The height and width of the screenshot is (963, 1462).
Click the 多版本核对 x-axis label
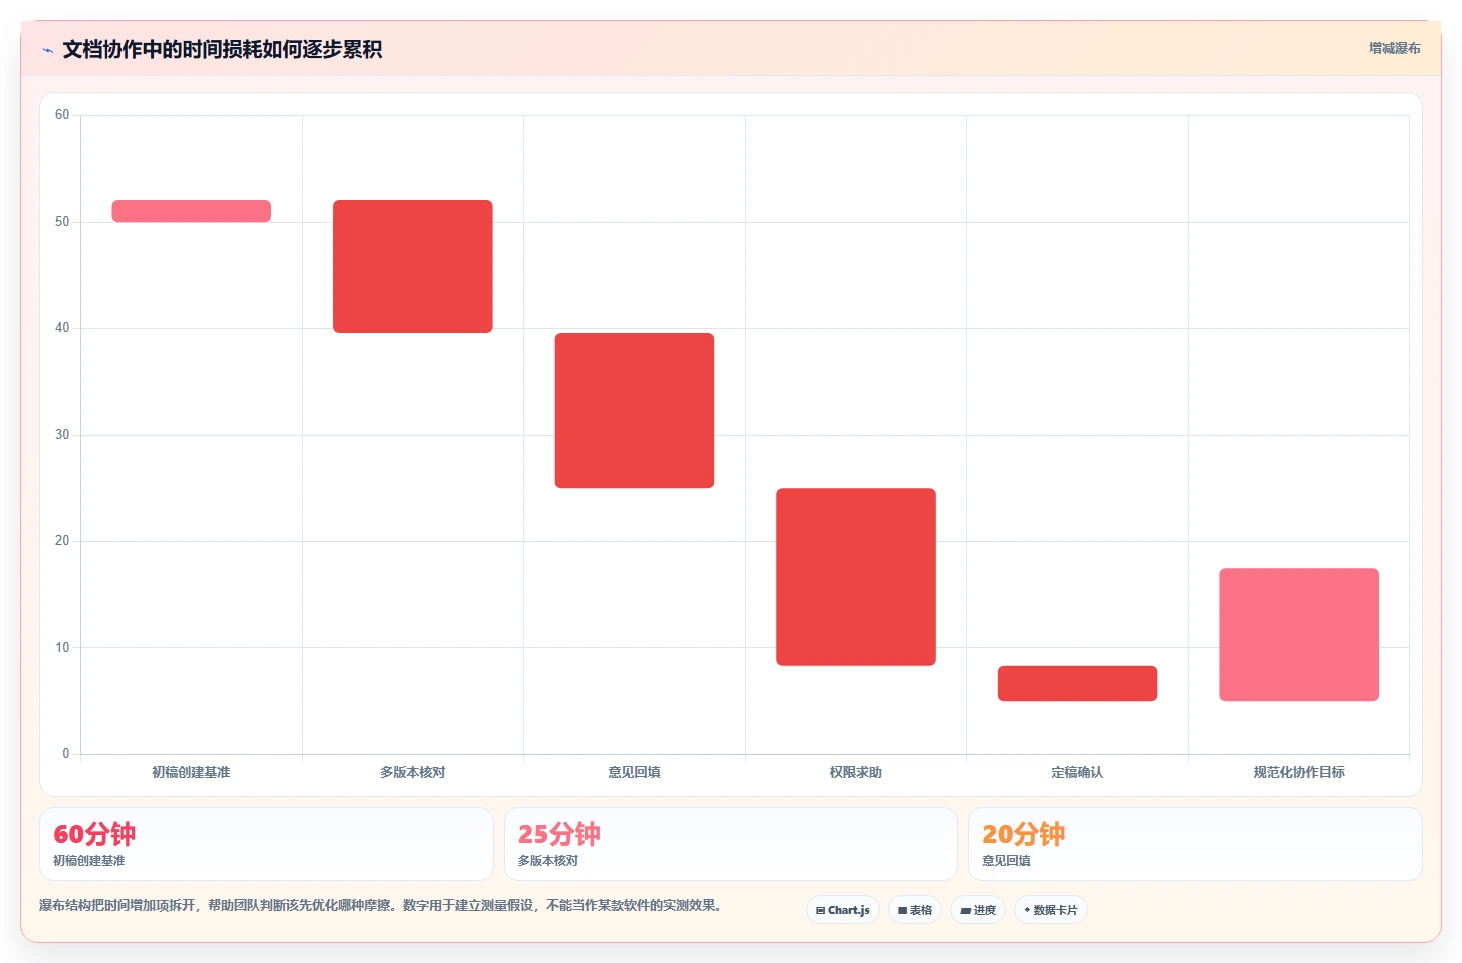click(413, 772)
